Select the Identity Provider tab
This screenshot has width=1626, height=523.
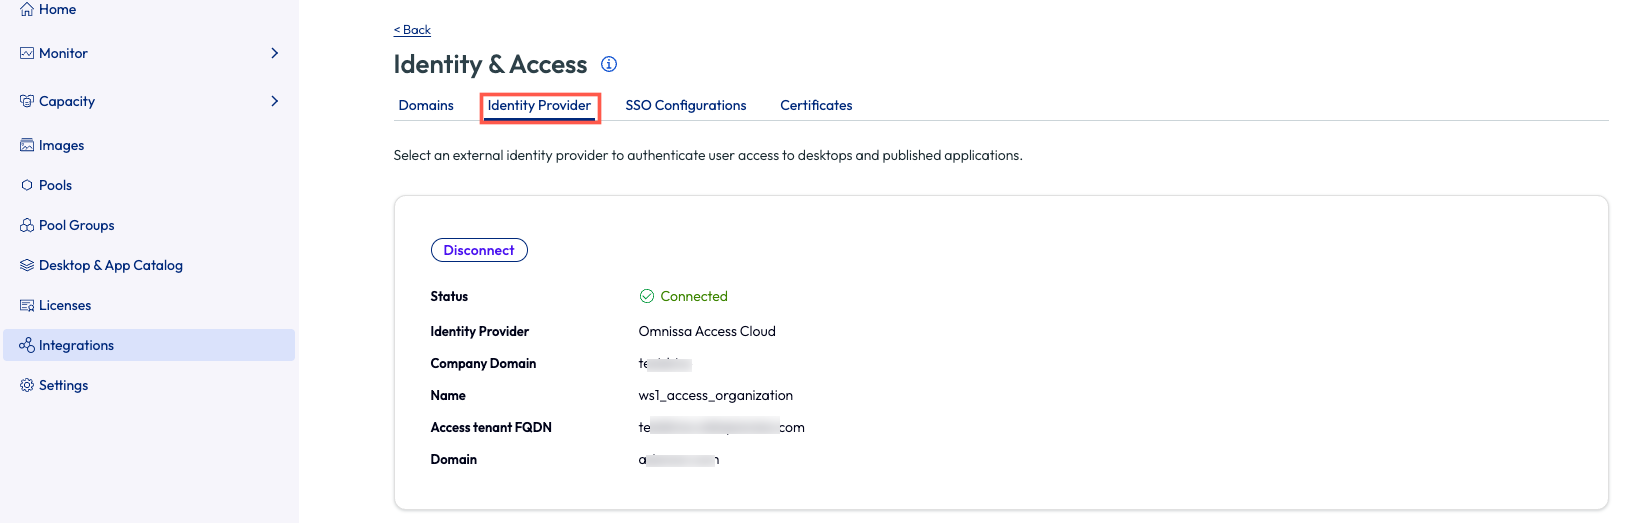(539, 105)
